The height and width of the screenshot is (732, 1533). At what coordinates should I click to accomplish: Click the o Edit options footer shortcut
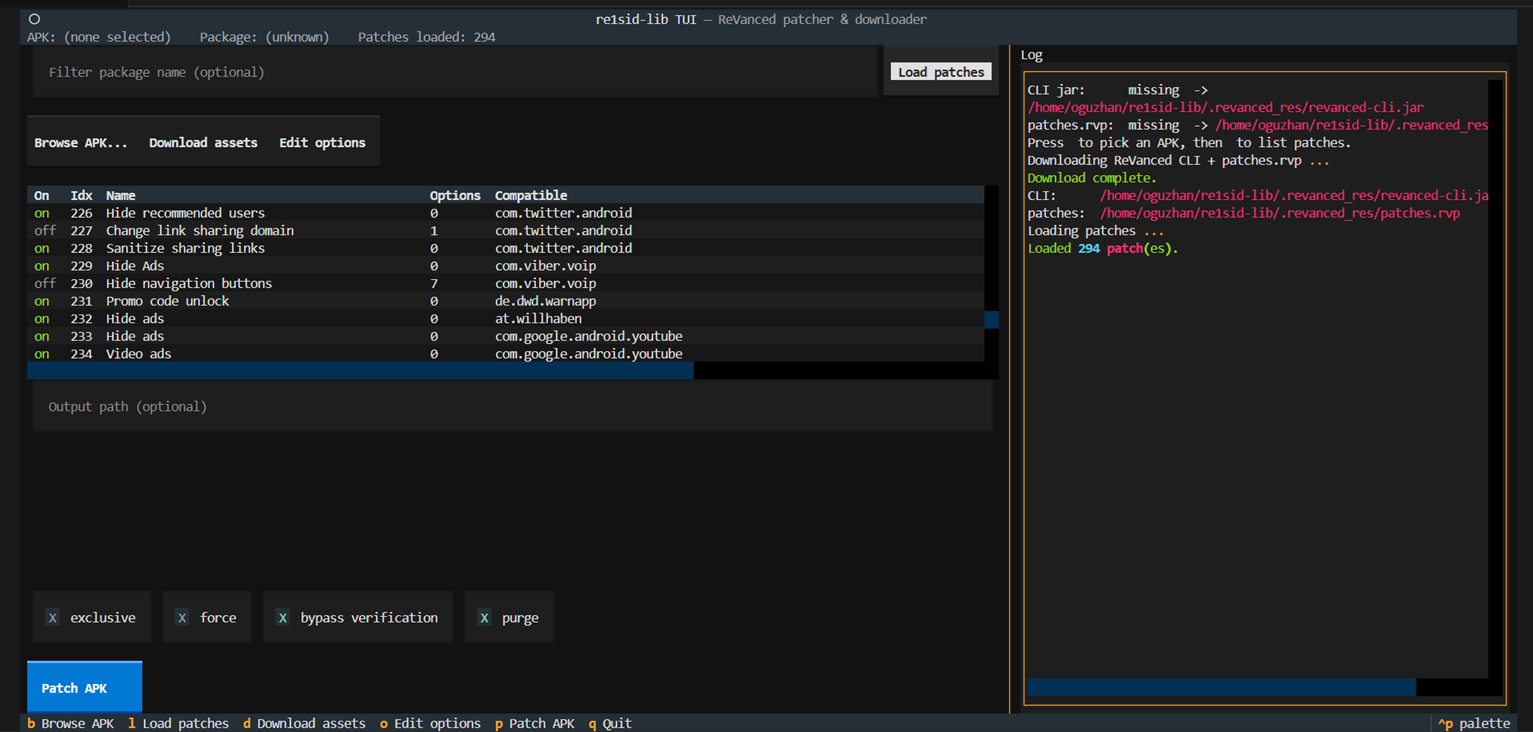(430, 723)
